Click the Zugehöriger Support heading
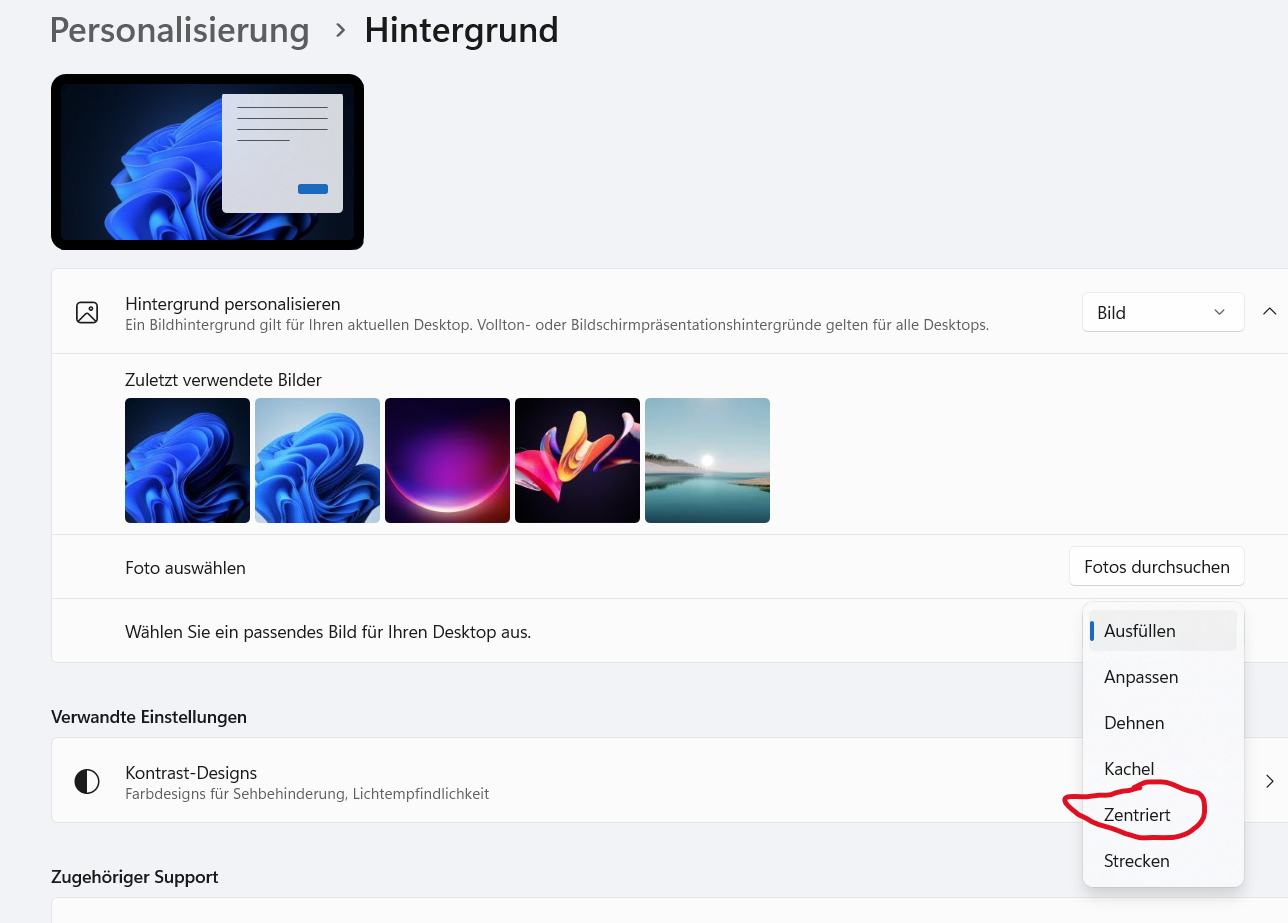Image resolution: width=1288 pixels, height=923 pixels. point(134,877)
